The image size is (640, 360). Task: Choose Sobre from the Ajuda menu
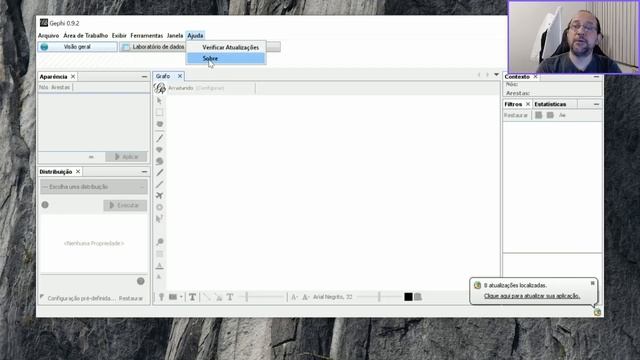(x=226, y=58)
